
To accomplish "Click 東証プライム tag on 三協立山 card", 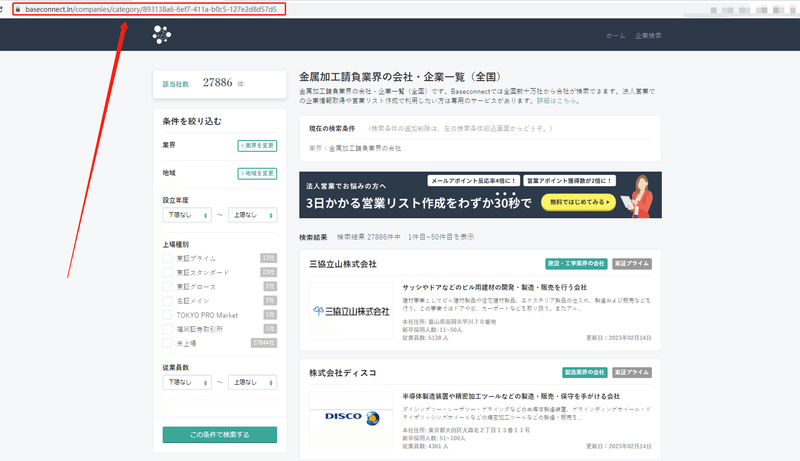I will [632, 264].
